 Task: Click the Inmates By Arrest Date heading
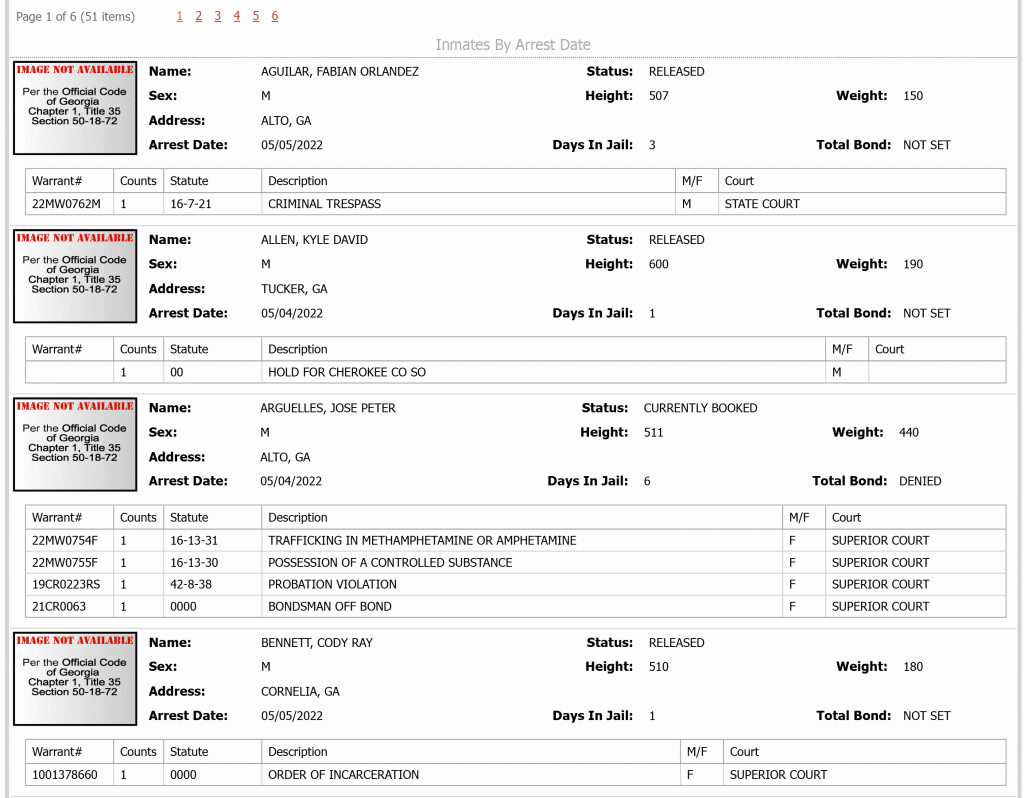[x=513, y=44]
